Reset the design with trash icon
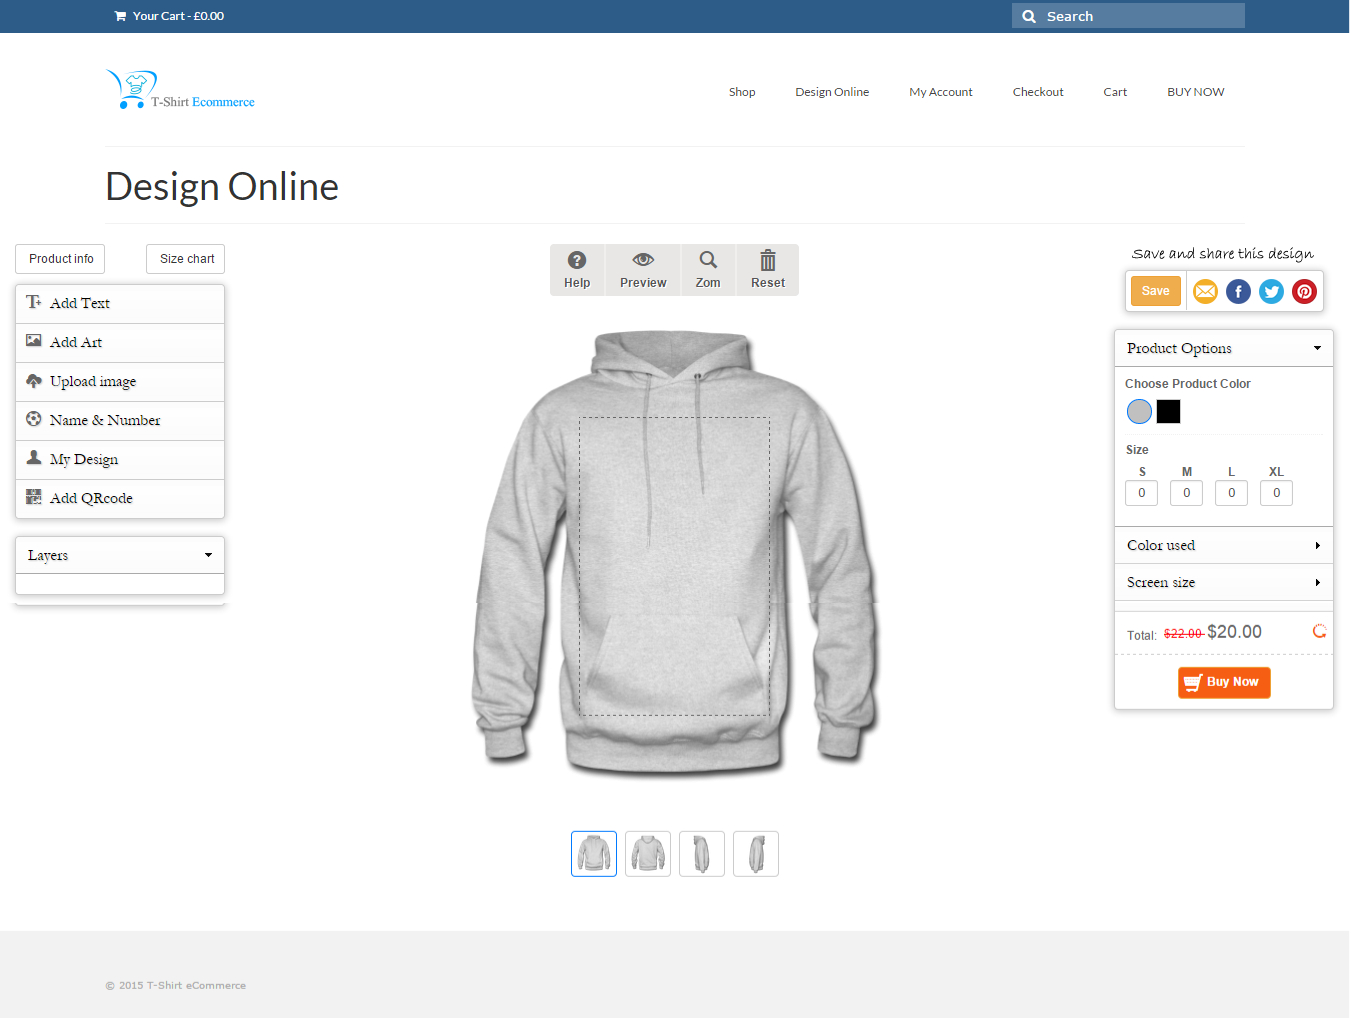 [768, 270]
